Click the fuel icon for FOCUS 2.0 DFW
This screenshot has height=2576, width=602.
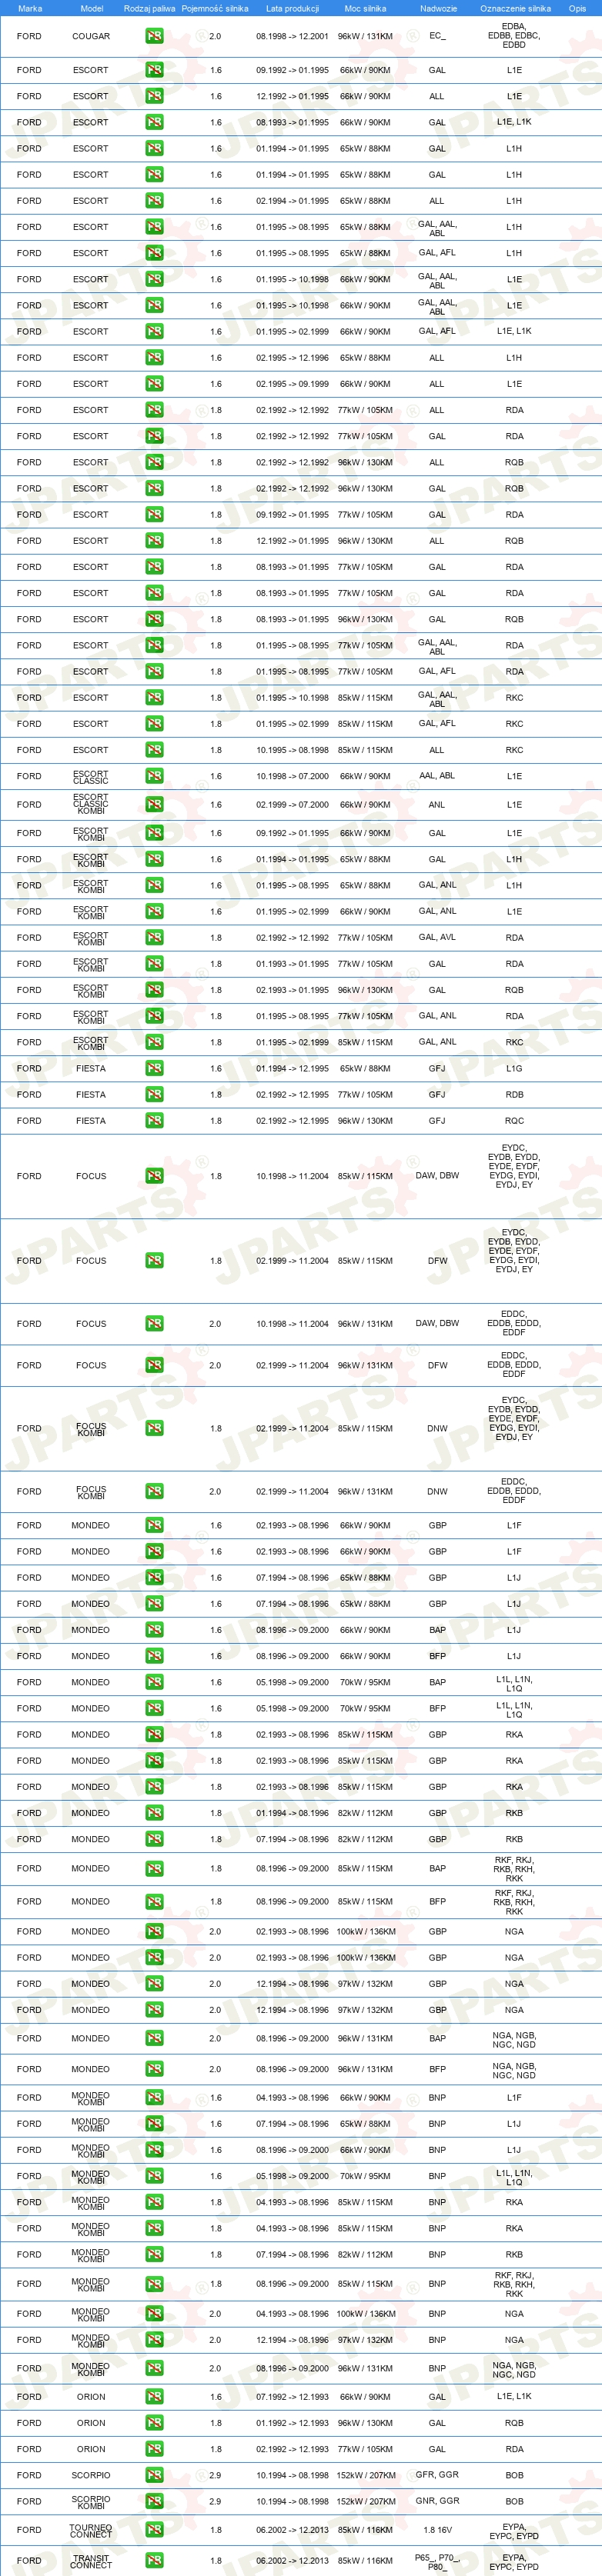click(154, 1365)
